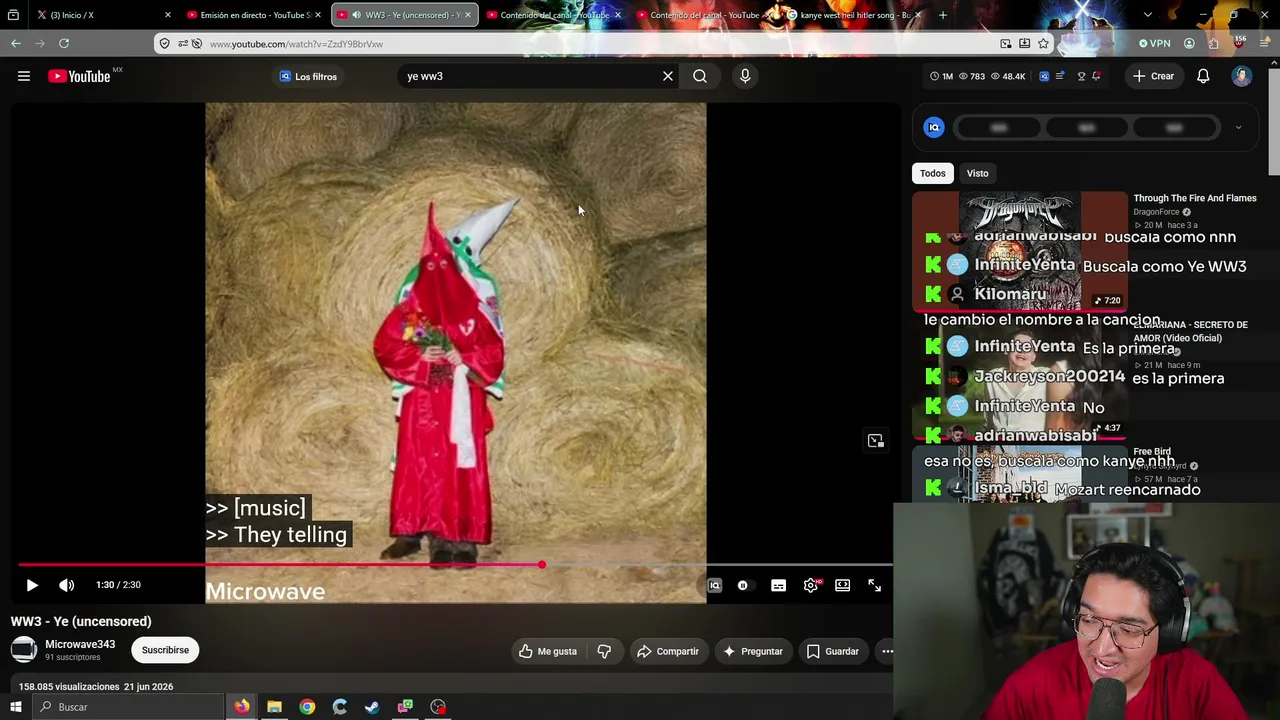1280x720 pixels.
Task: Enter fullscreen mode in the player
Action: tap(874, 585)
